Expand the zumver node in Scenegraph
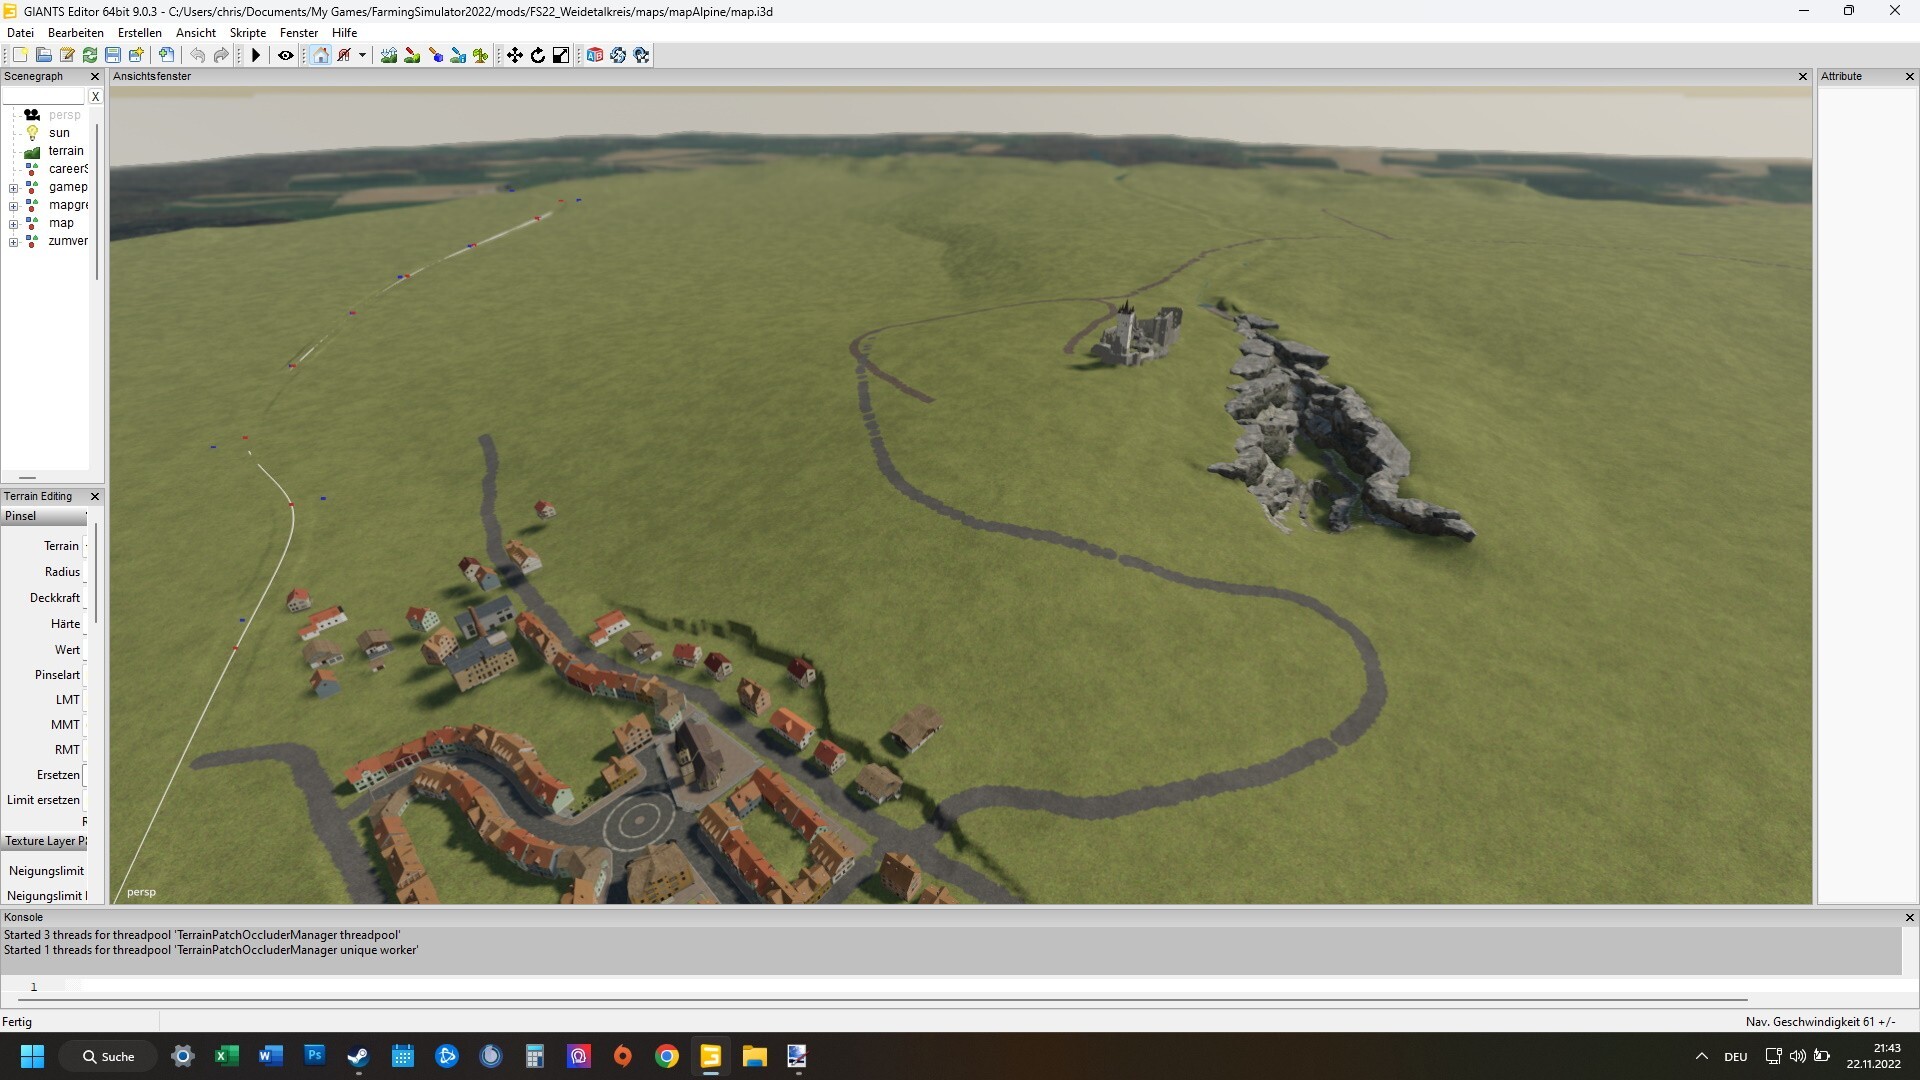1920x1080 pixels. pos(13,242)
